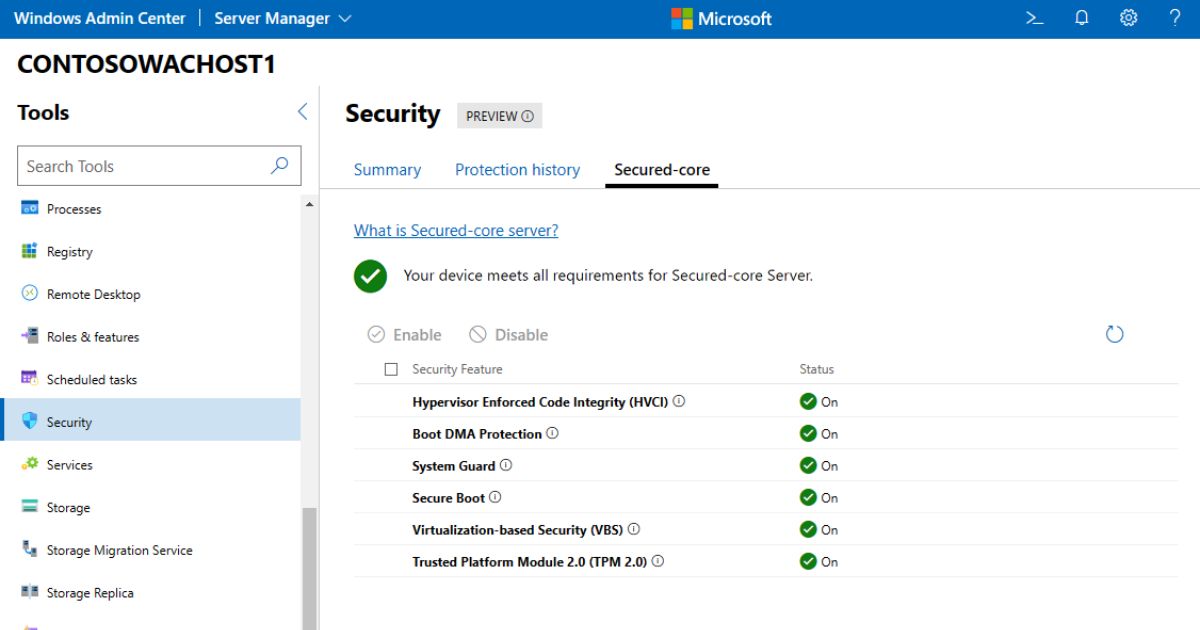Switch to the Protection history tab

pyautogui.click(x=517, y=170)
